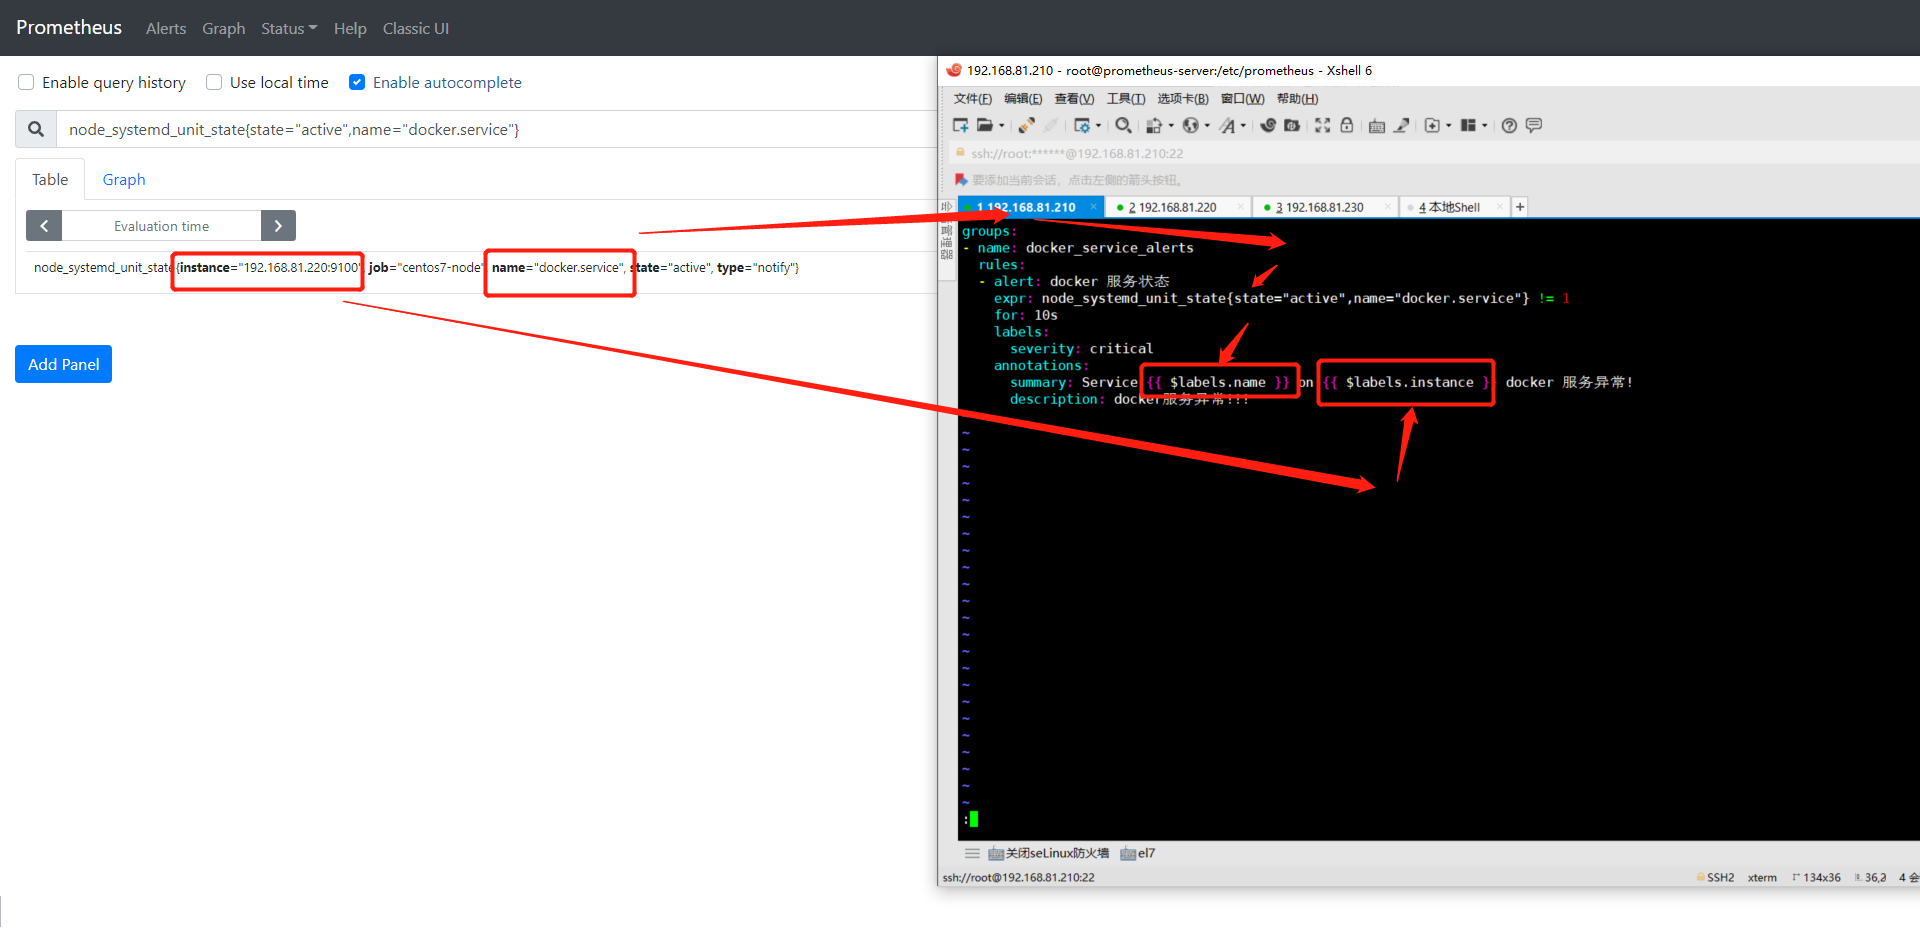This screenshot has width=1920, height=937.
Task: Click the search icon beside Prometheus query field
Action: (x=36, y=128)
